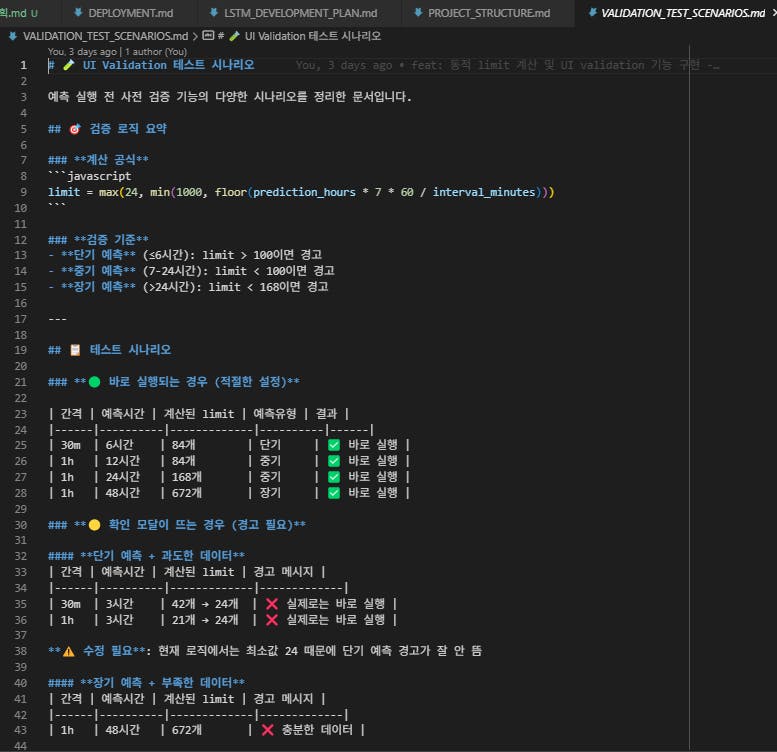Click line number 9 in the gutter
The width and height of the screenshot is (777, 752).
coord(23,192)
